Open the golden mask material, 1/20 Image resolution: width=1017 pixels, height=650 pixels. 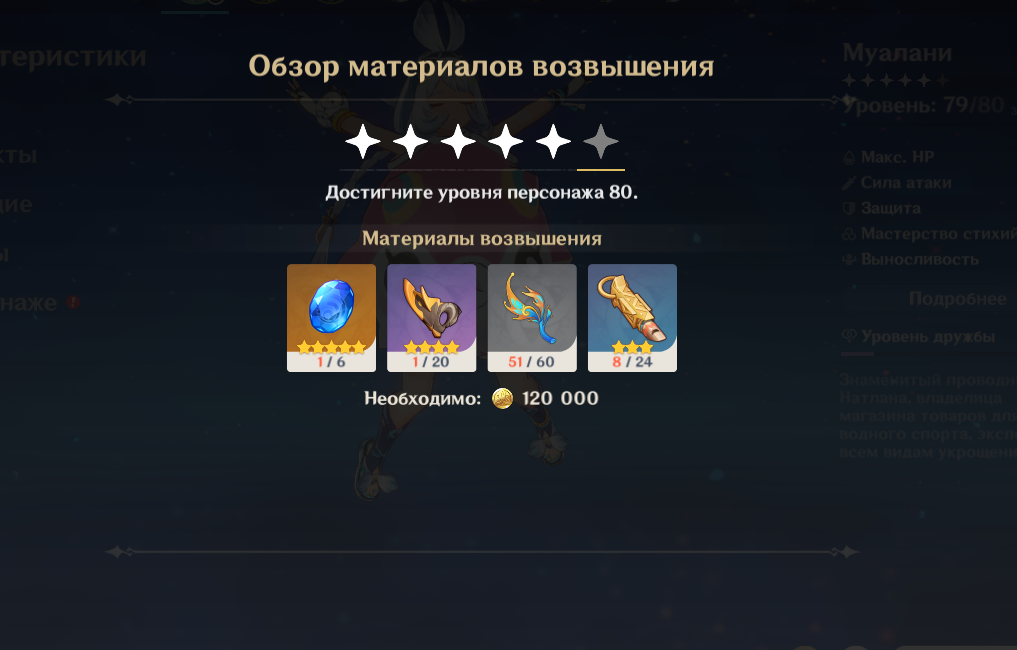click(431, 318)
